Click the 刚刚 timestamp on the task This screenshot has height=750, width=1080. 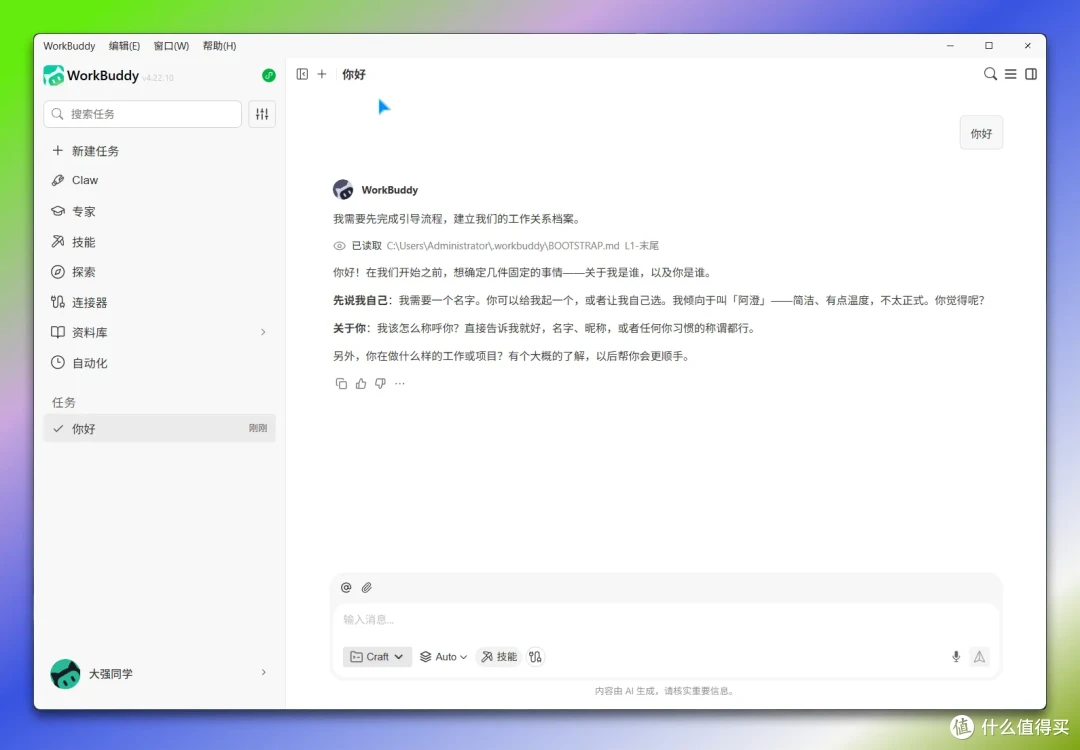click(258, 428)
